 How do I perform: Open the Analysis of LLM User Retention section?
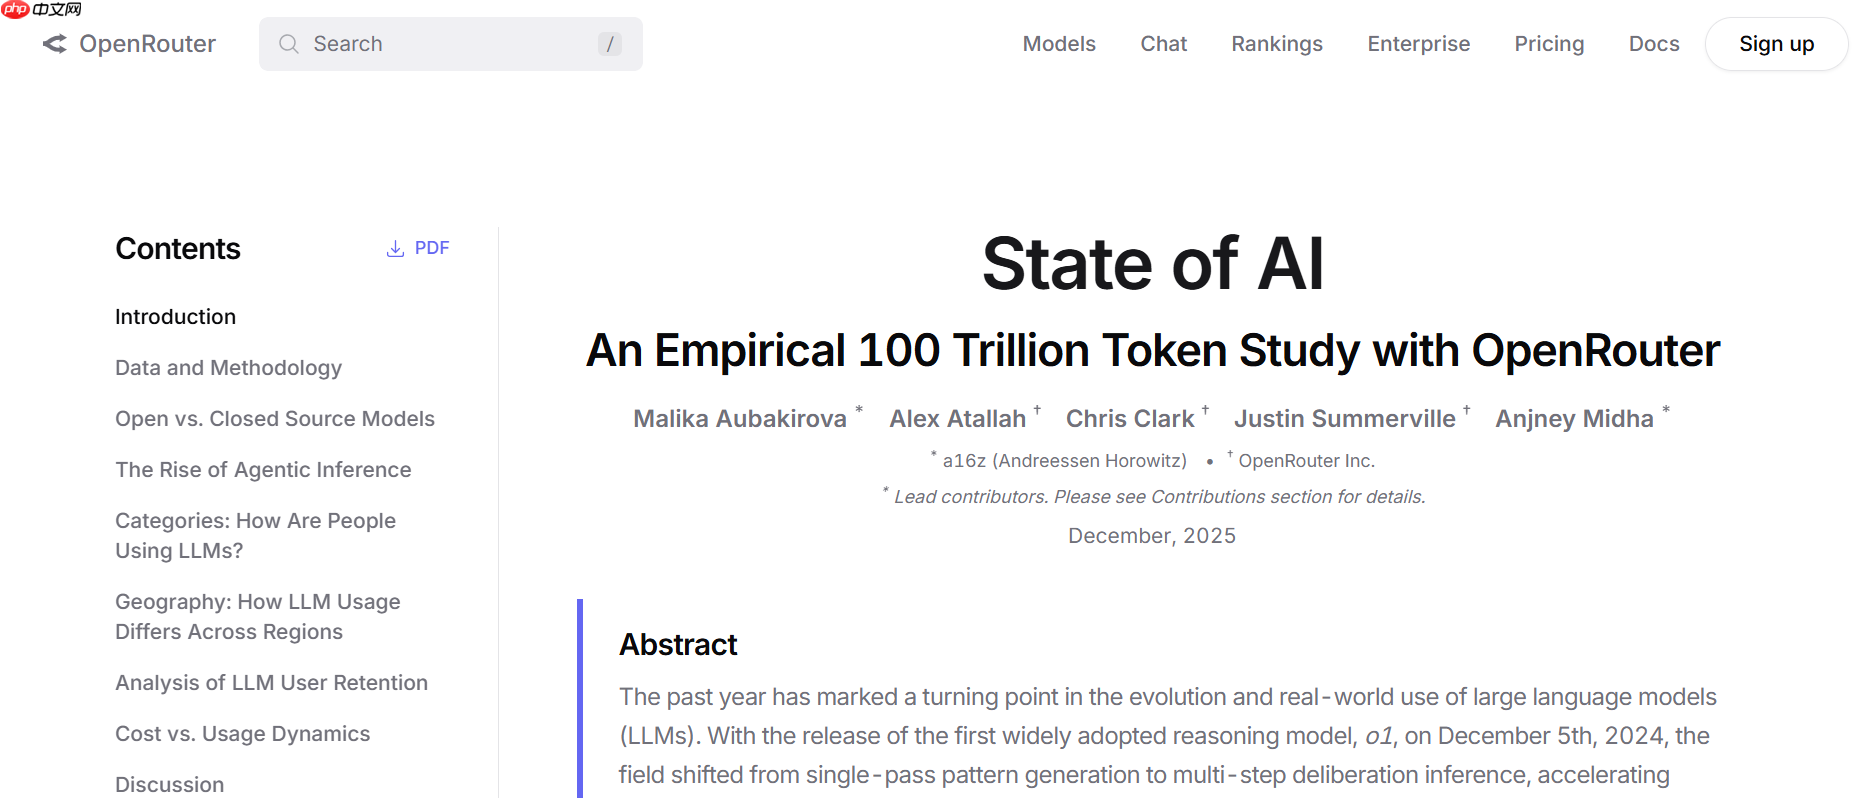click(271, 682)
